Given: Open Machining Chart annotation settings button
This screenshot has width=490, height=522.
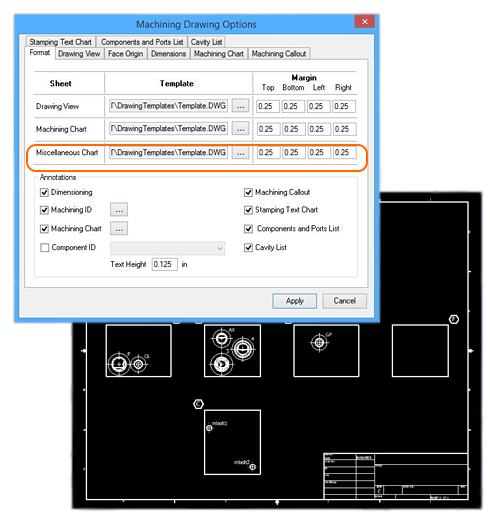Looking at the screenshot, I should coord(119,229).
